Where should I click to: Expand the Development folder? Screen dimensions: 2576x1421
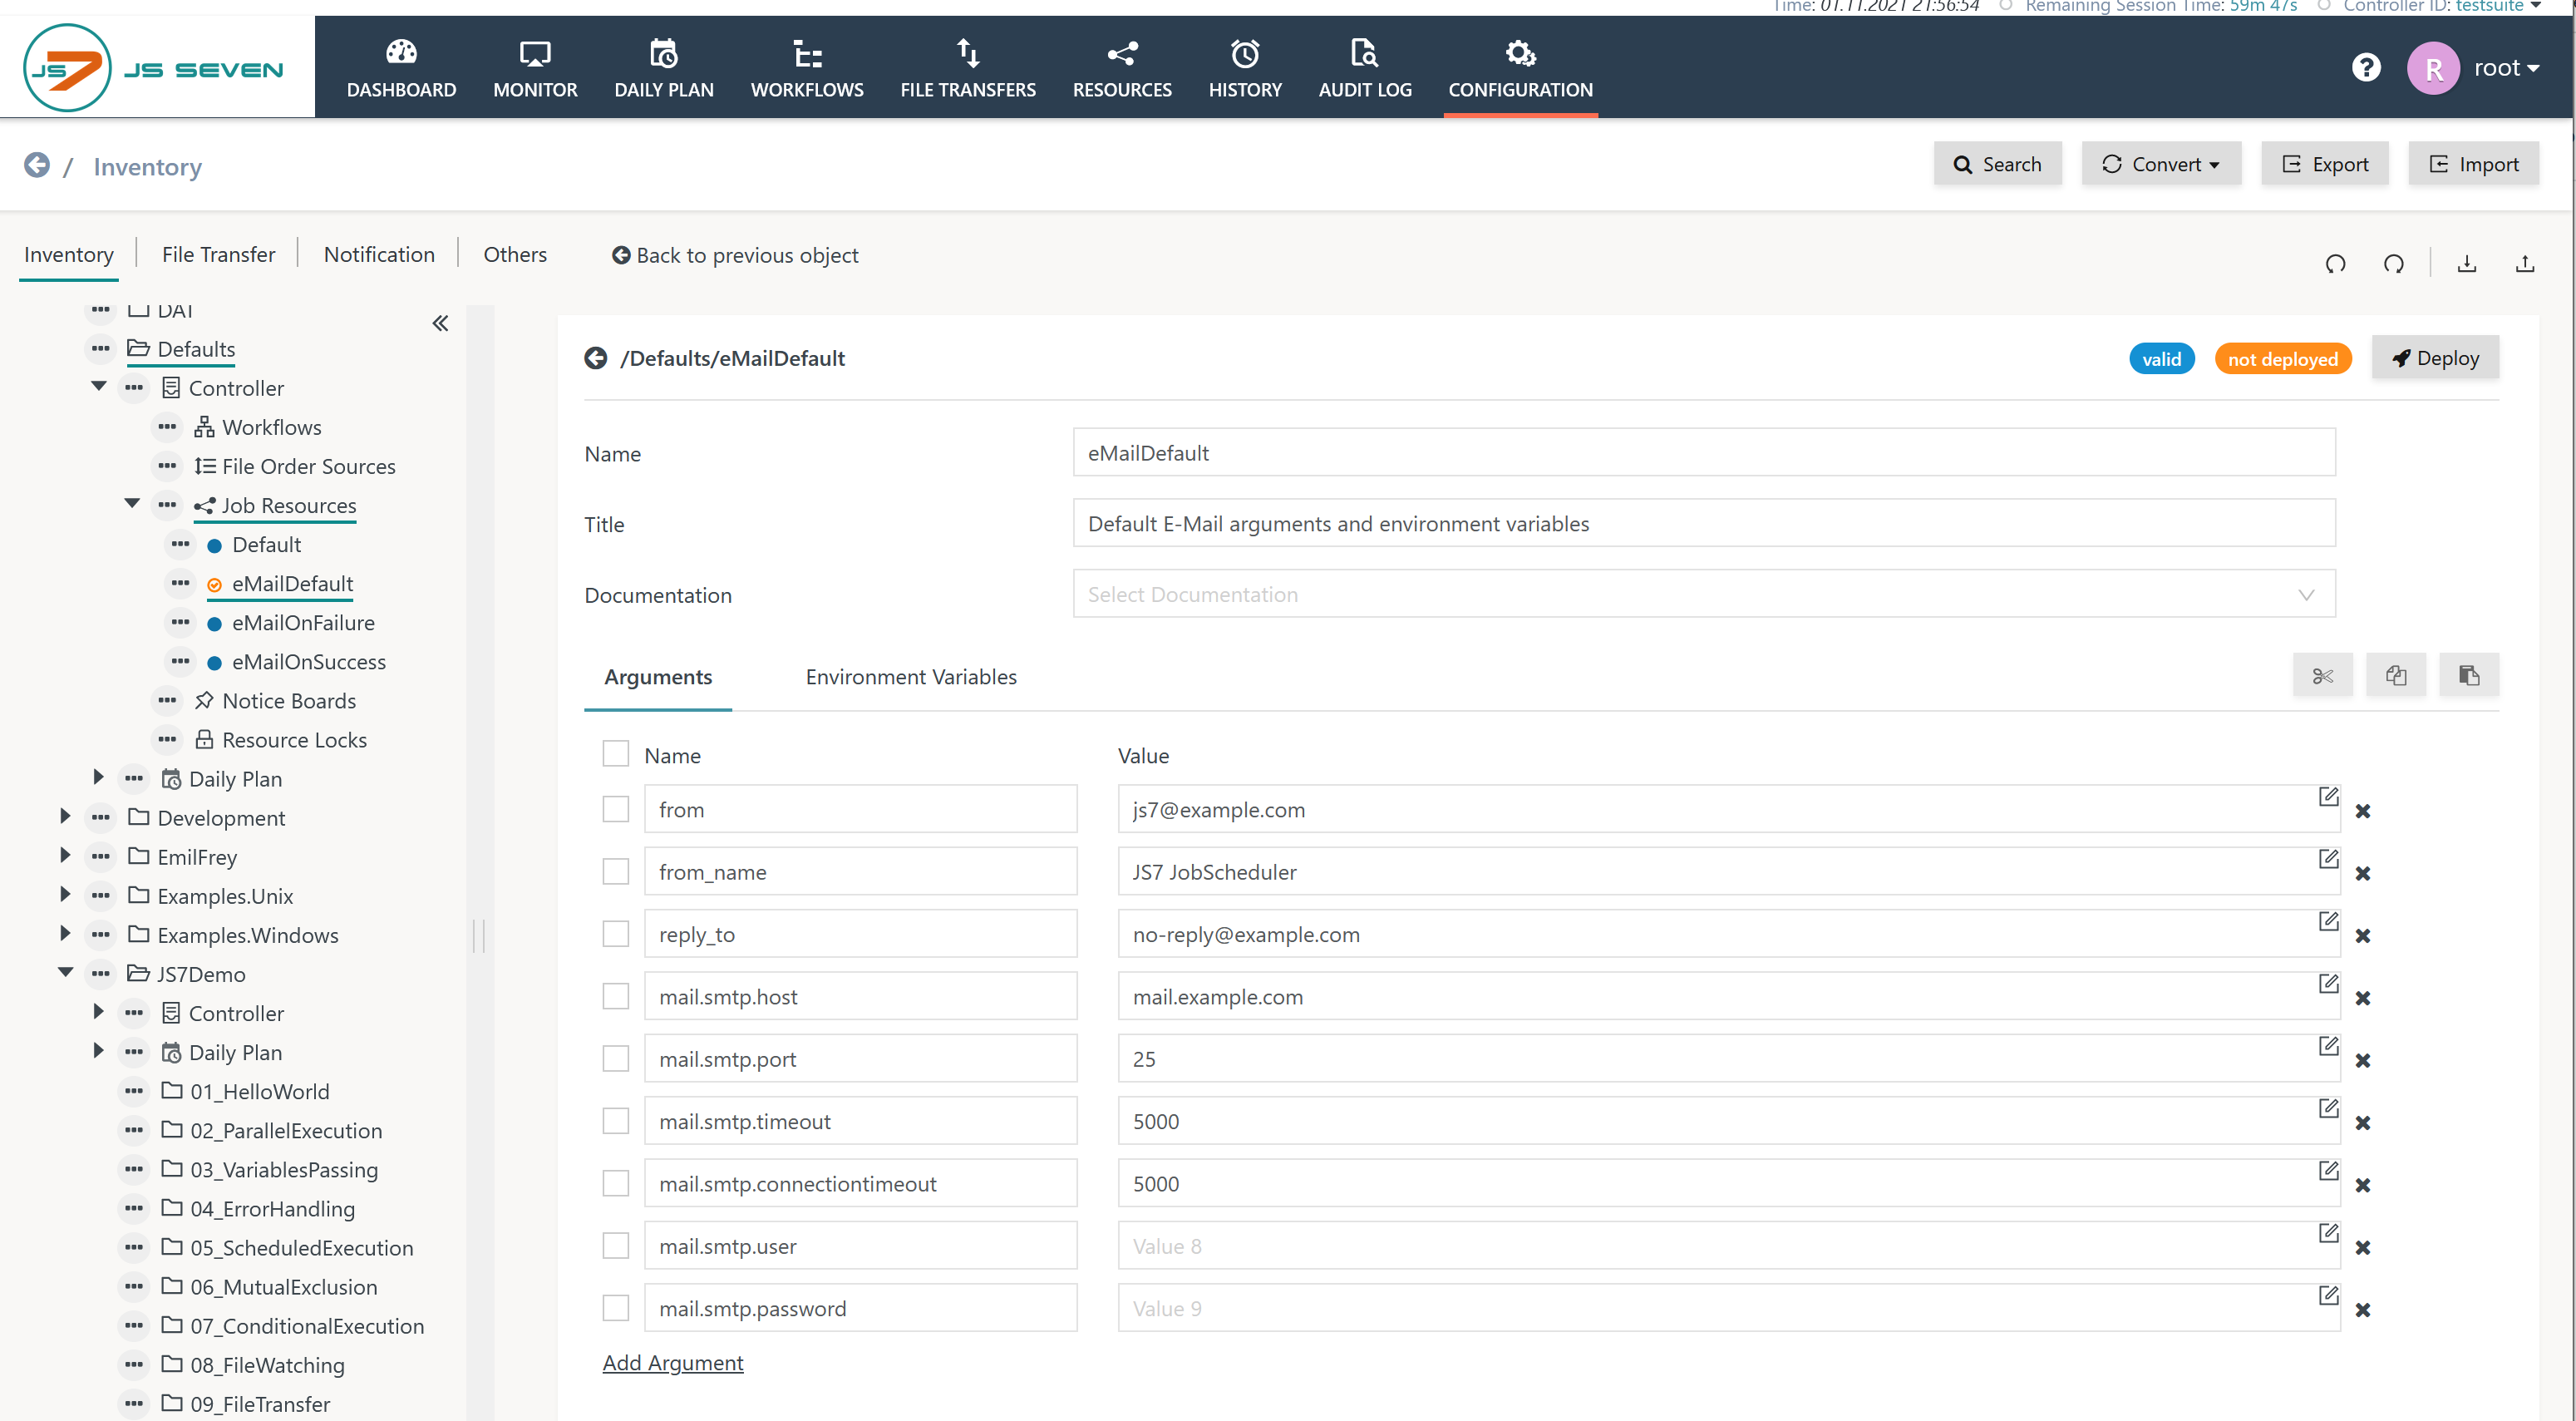[x=65, y=816]
